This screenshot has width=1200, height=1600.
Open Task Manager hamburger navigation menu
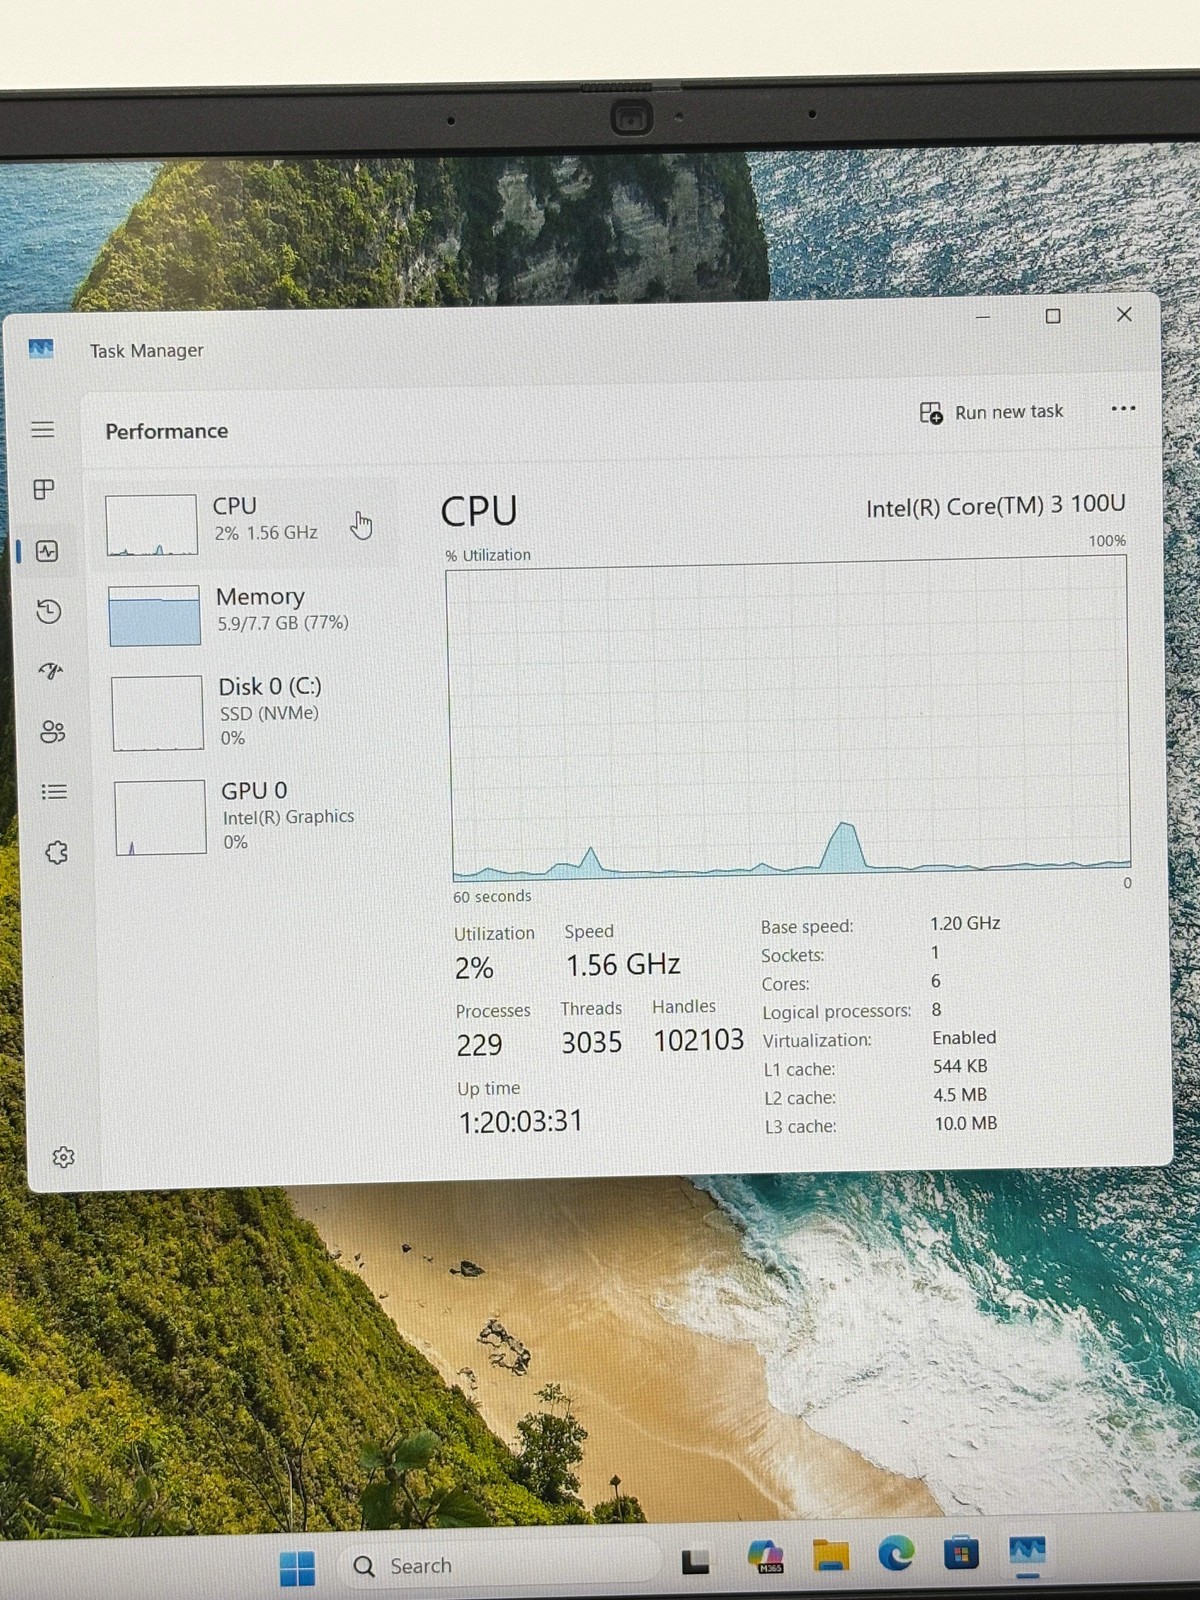pyautogui.click(x=43, y=430)
